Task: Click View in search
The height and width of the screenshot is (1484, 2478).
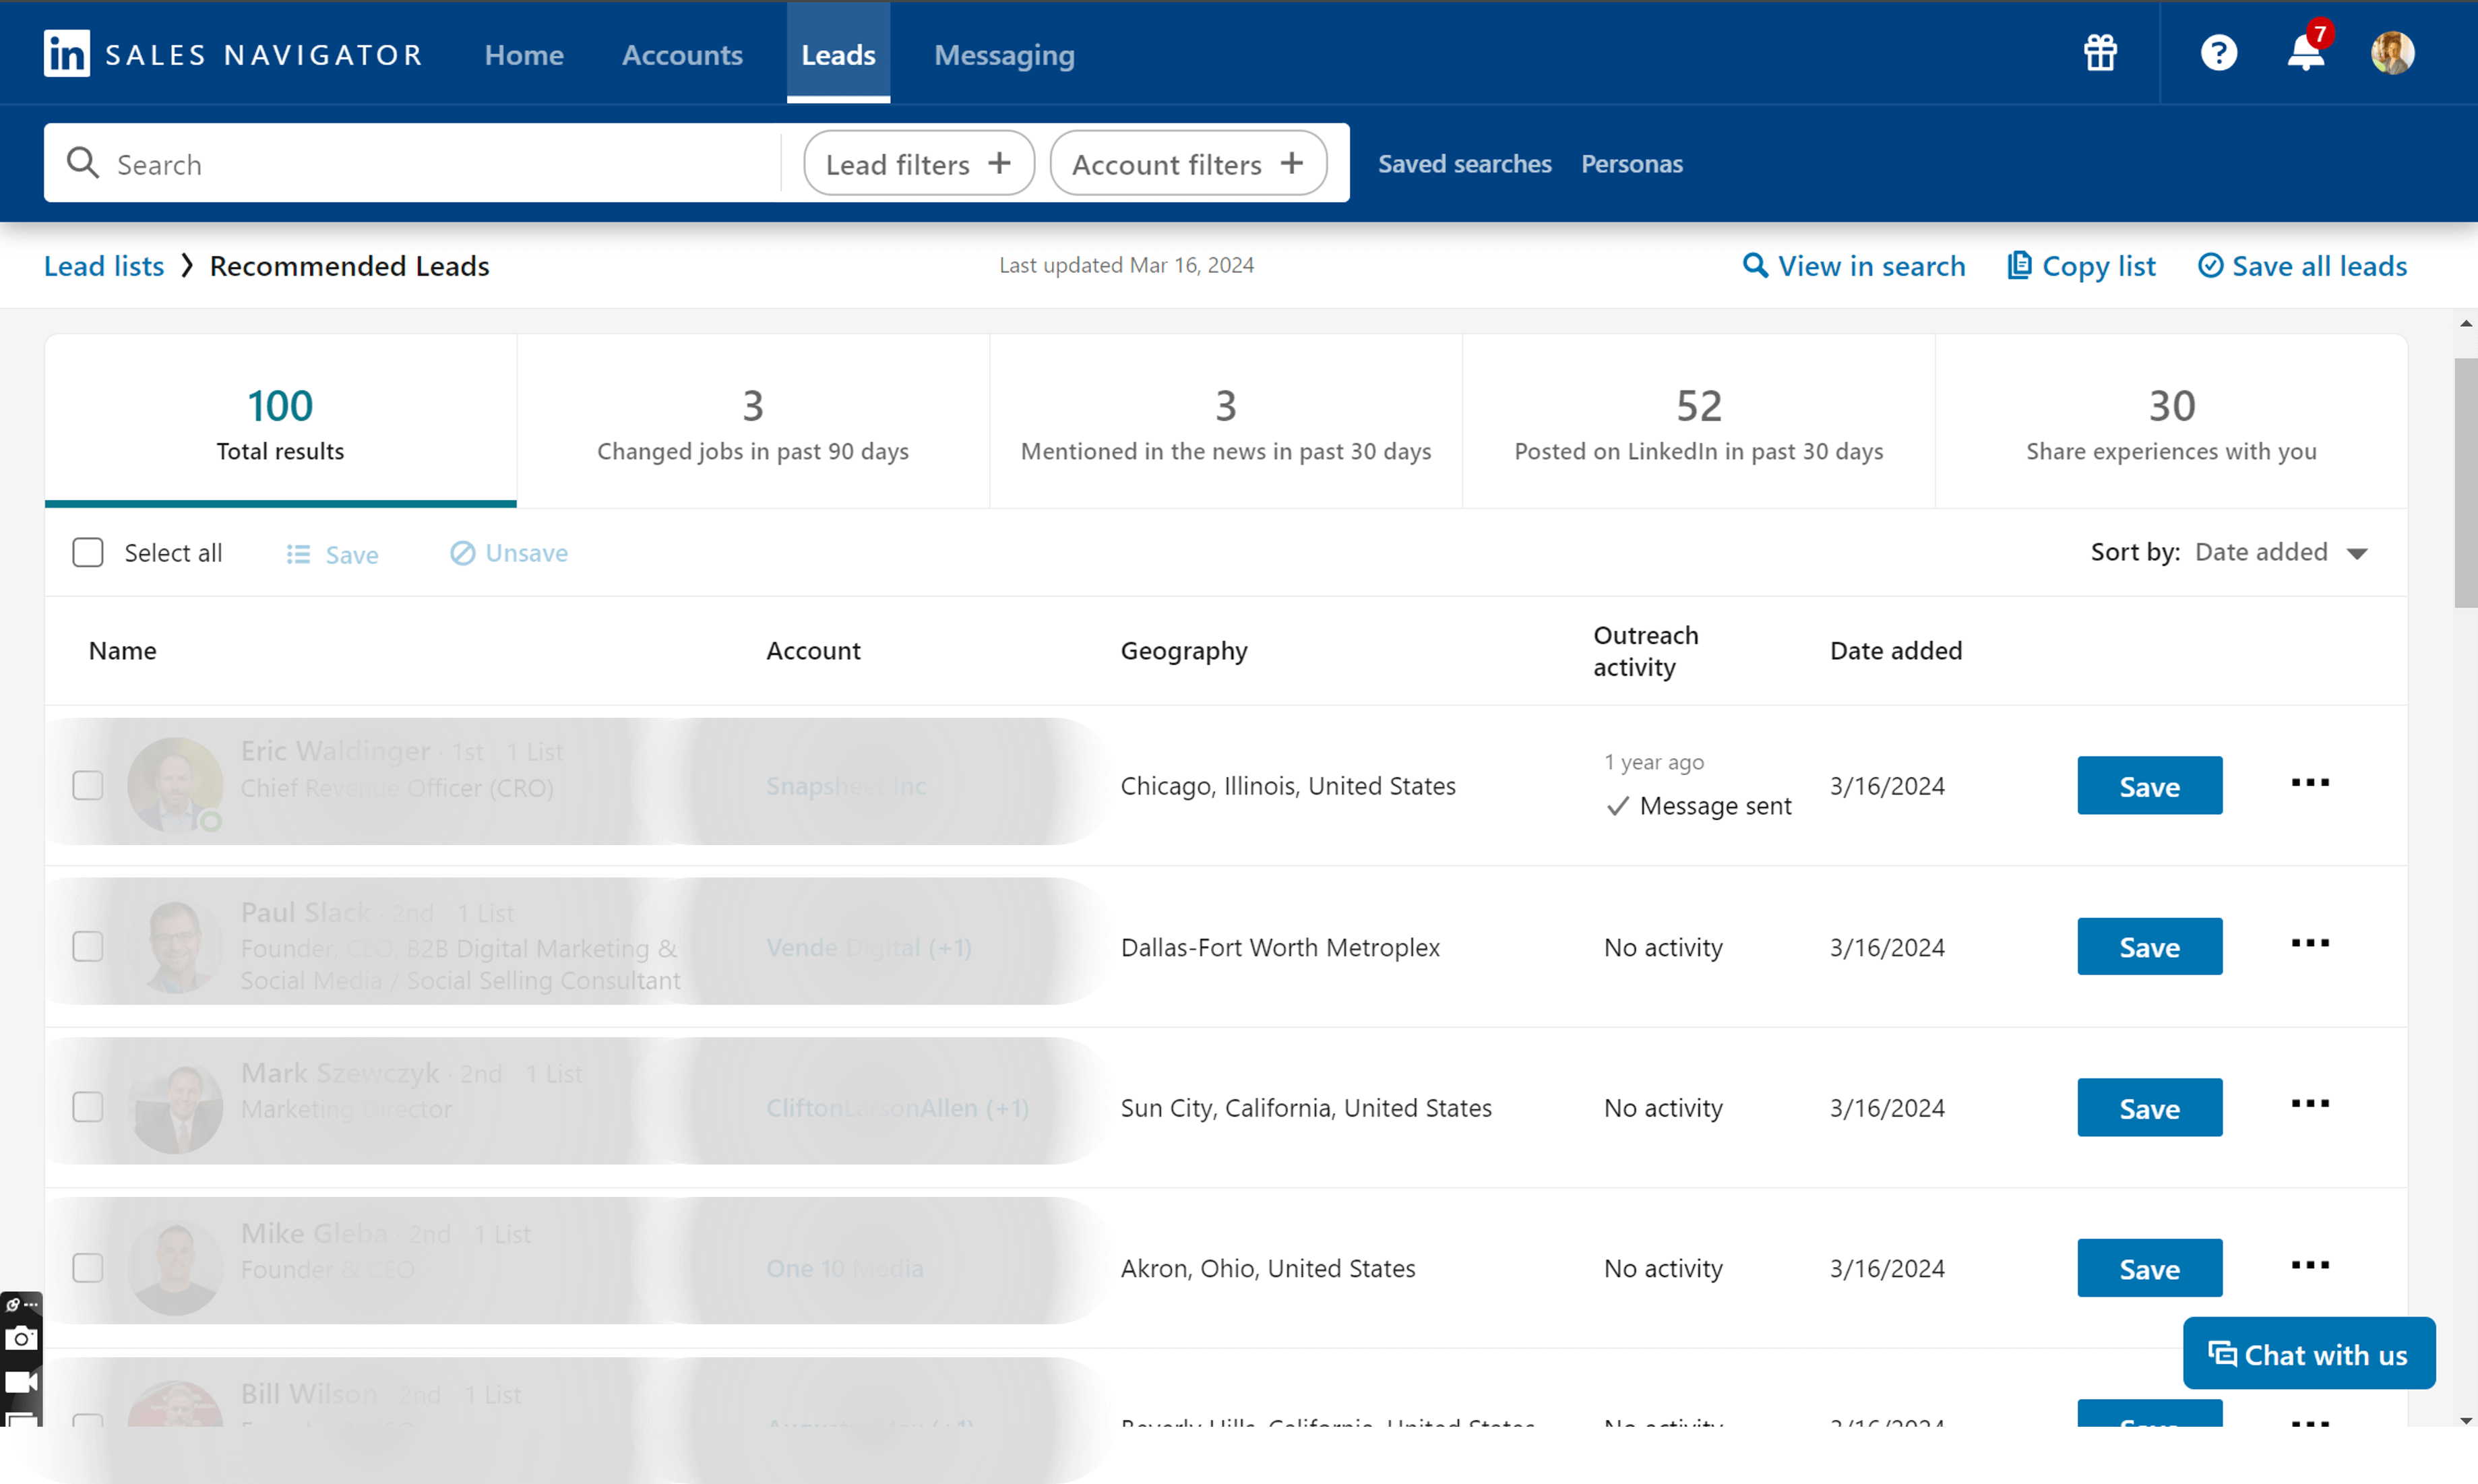Action: click(x=1853, y=266)
